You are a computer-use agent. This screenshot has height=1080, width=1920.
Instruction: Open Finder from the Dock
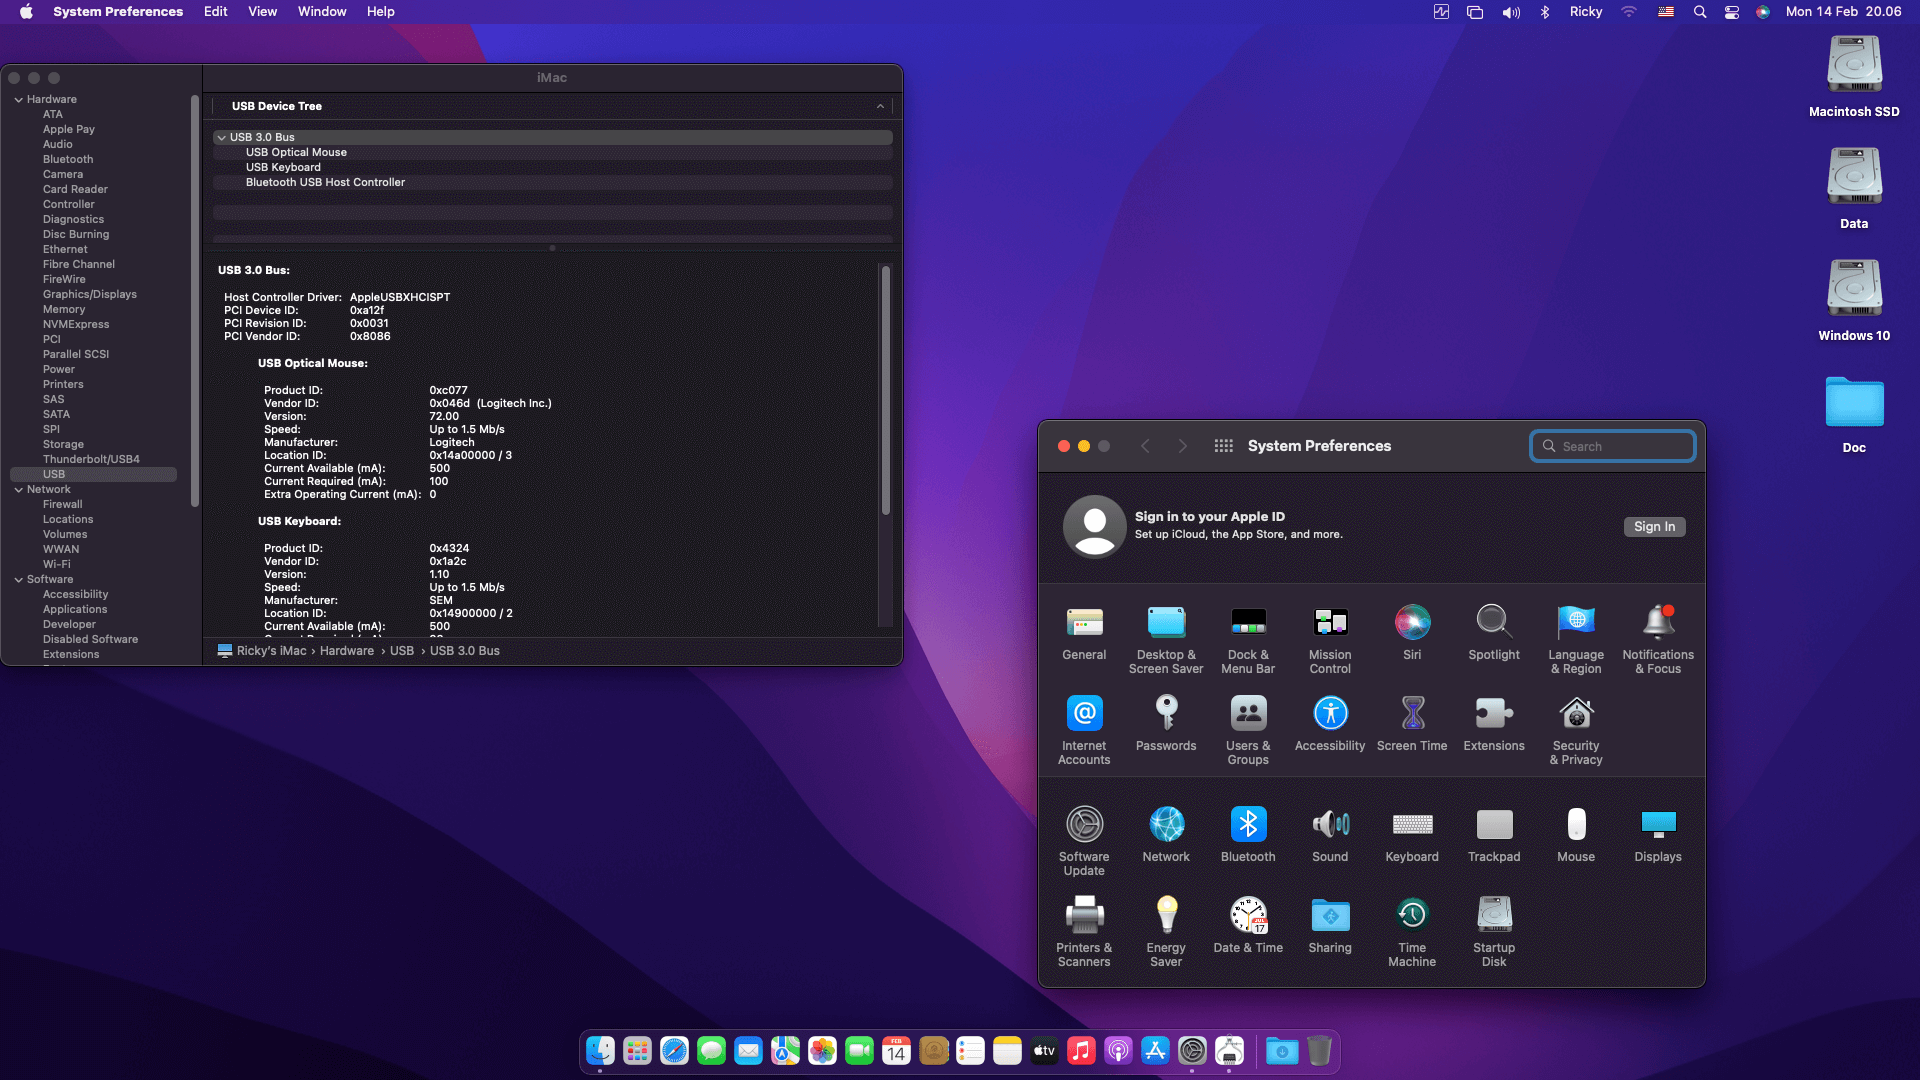600,1050
